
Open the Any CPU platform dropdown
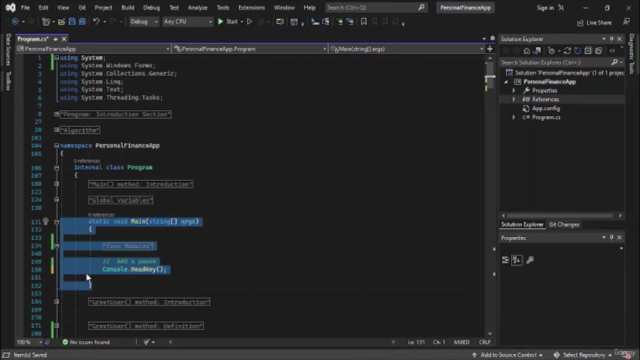(187, 22)
